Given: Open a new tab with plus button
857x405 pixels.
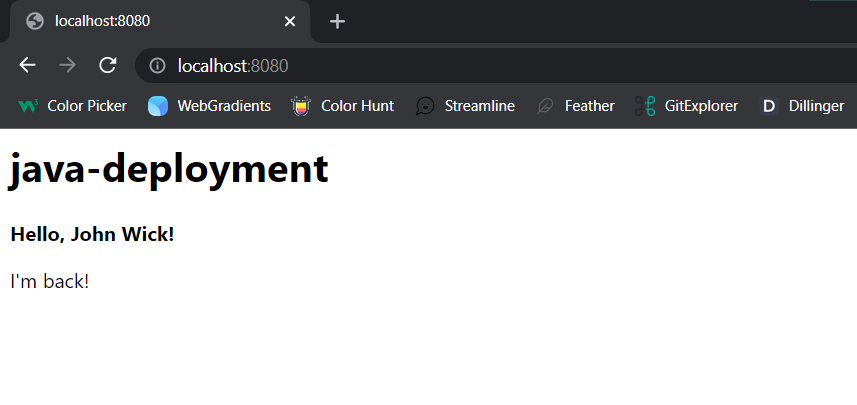Looking at the screenshot, I should tap(337, 21).
